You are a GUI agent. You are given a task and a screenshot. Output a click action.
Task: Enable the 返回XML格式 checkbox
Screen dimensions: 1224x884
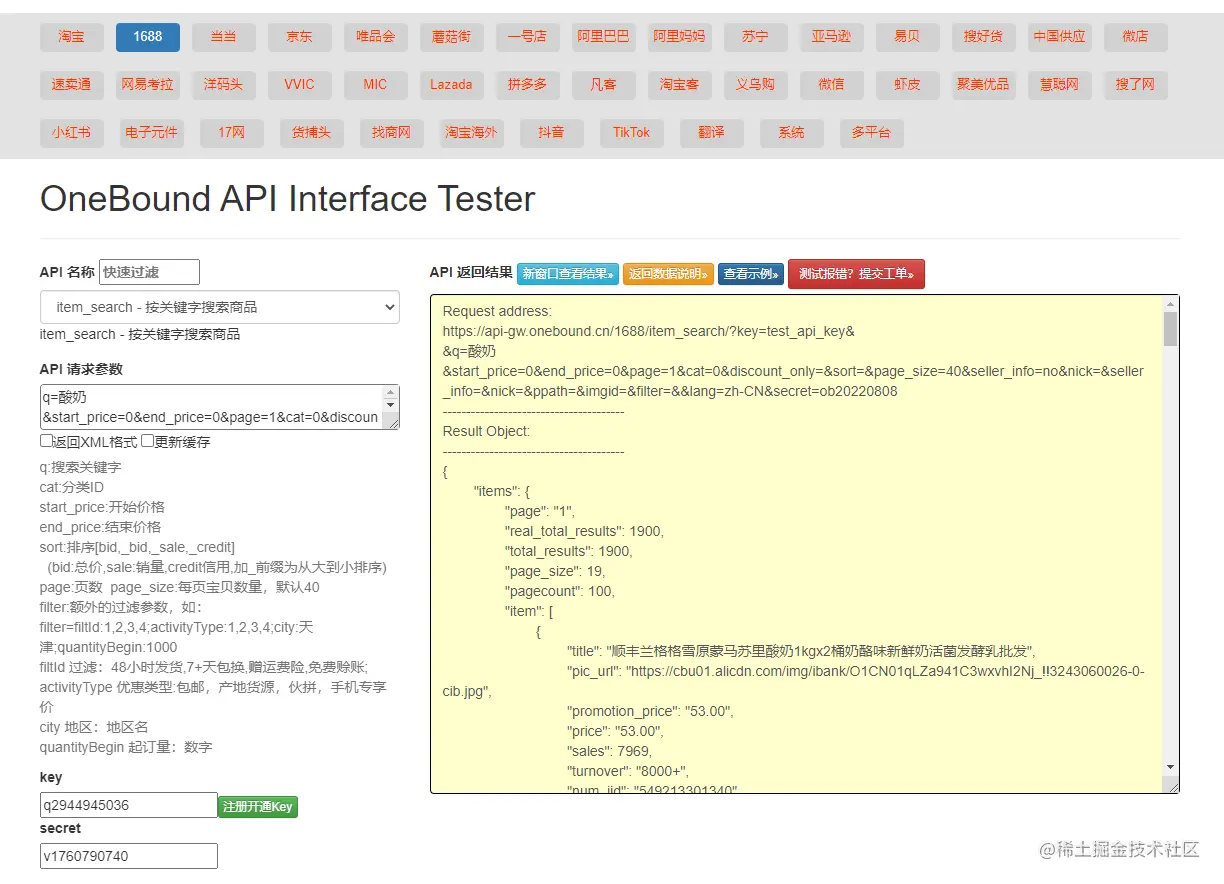tap(46, 441)
